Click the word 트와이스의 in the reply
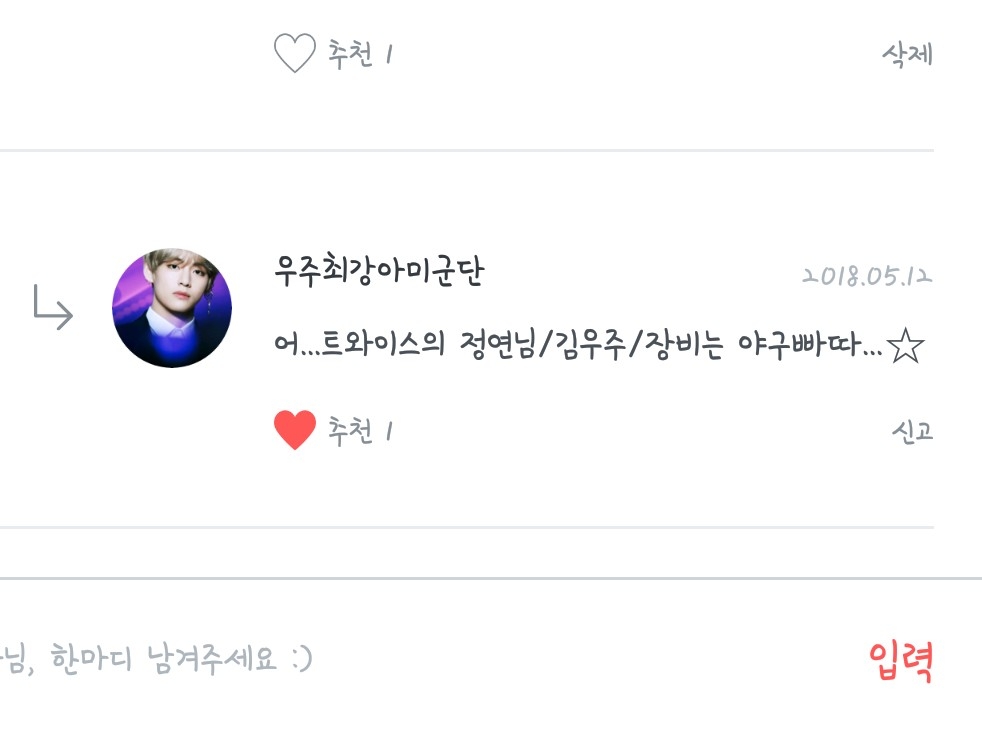This screenshot has width=982, height=736. [x=383, y=344]
